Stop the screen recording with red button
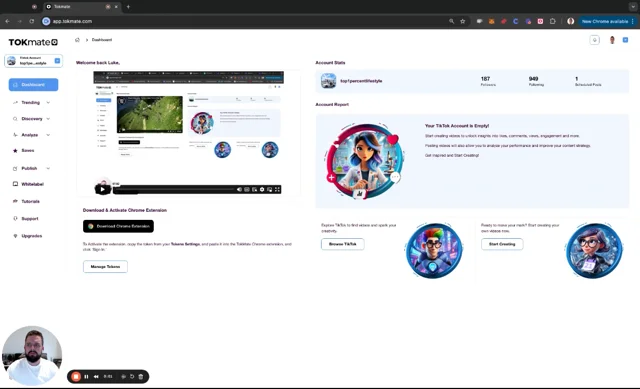This screenshot has width=640, height=389. coord(76,376)
